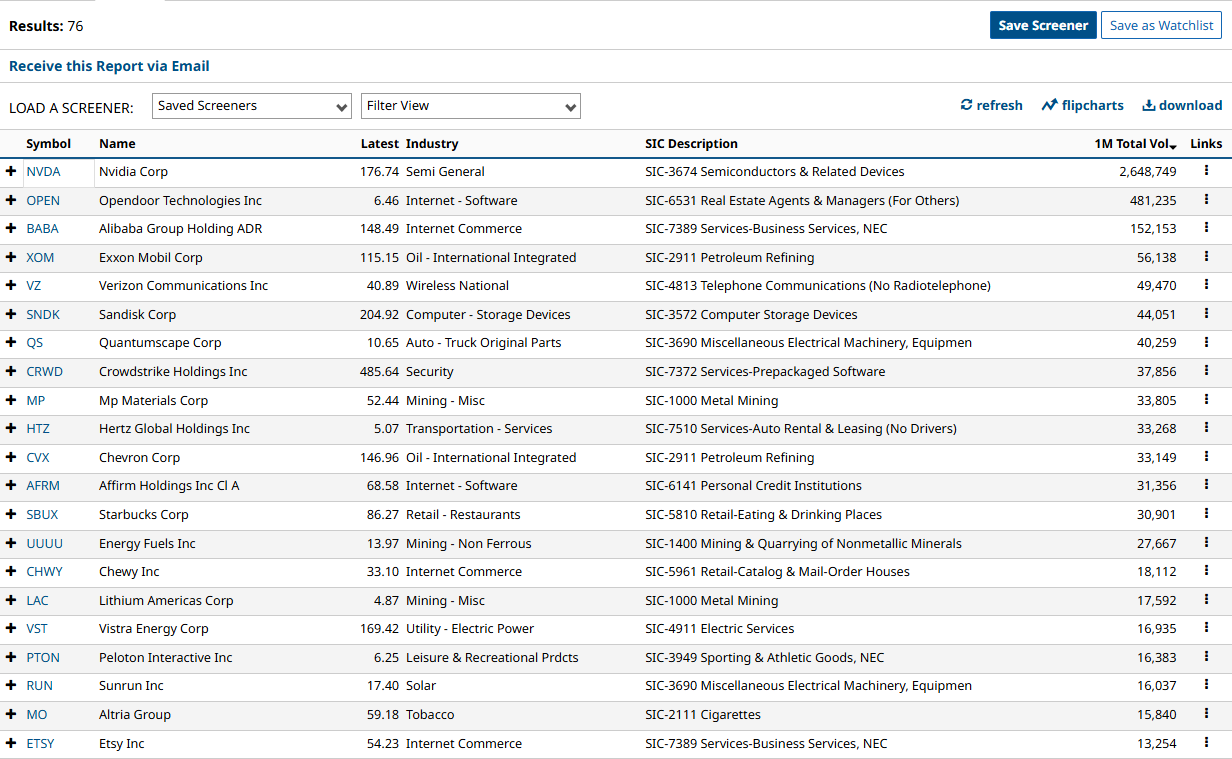This screenshot has height=759, width=1232.
Task: Sort table by Industry column header
Action: 432,144
